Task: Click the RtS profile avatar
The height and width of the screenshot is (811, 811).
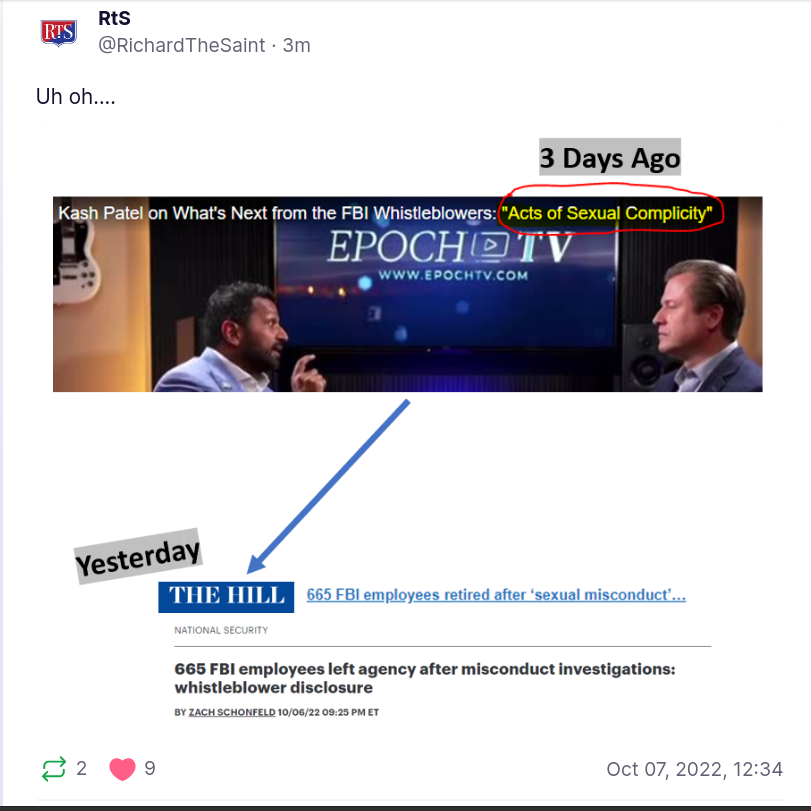Action: 59,33
